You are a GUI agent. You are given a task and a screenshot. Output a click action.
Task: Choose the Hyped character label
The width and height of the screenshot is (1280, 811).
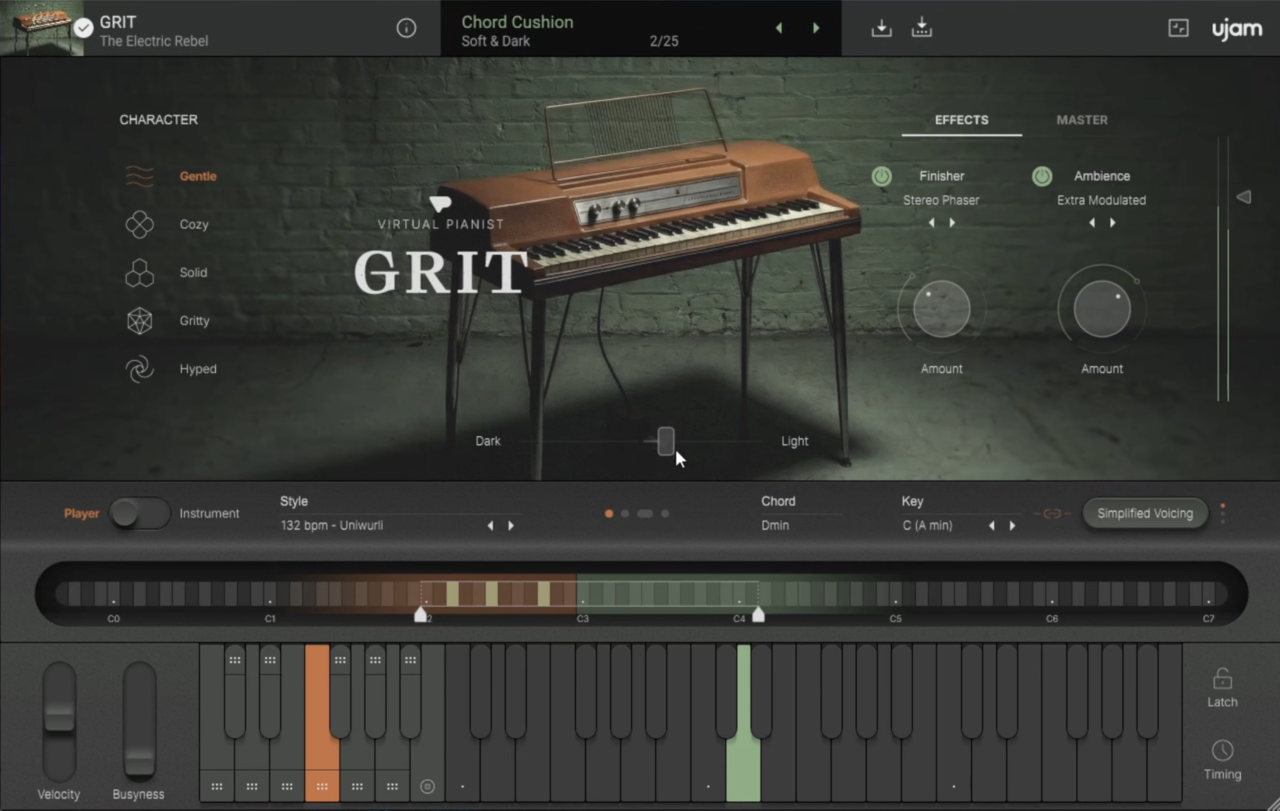tap(198, 369)
